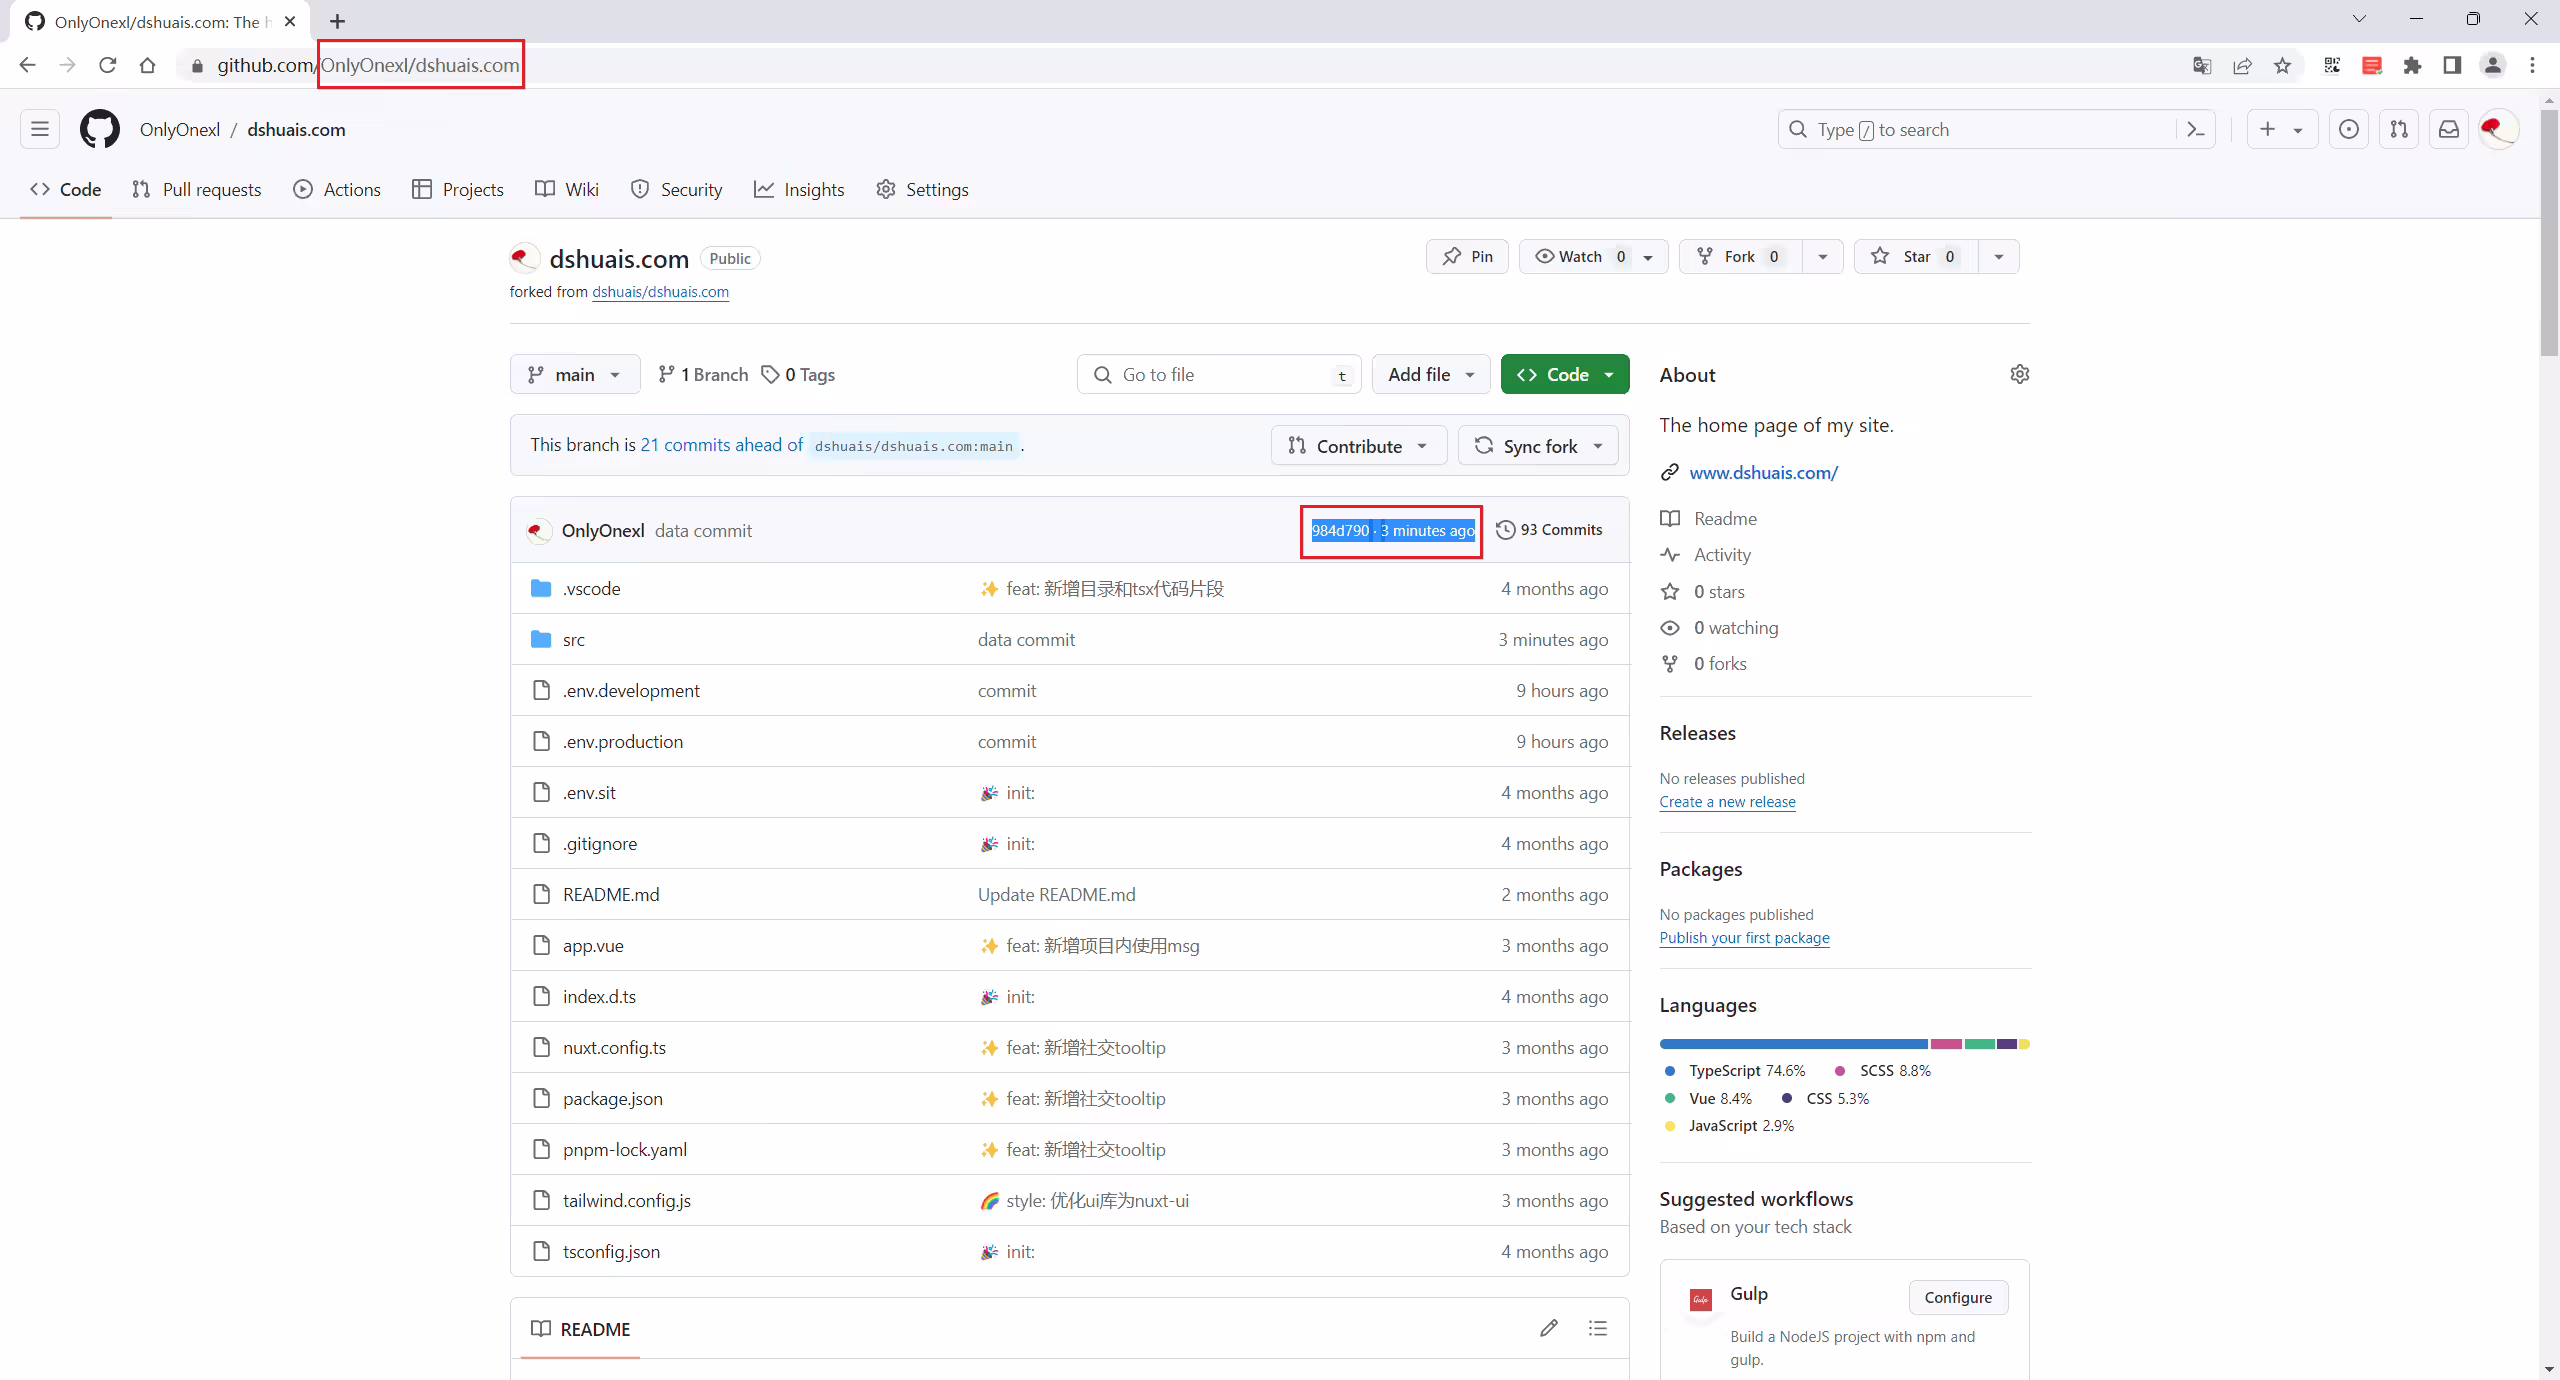This screenshot has height=1380, width=2560.
Task: Expand the green Code dropdown
Action: point(1565,374)
